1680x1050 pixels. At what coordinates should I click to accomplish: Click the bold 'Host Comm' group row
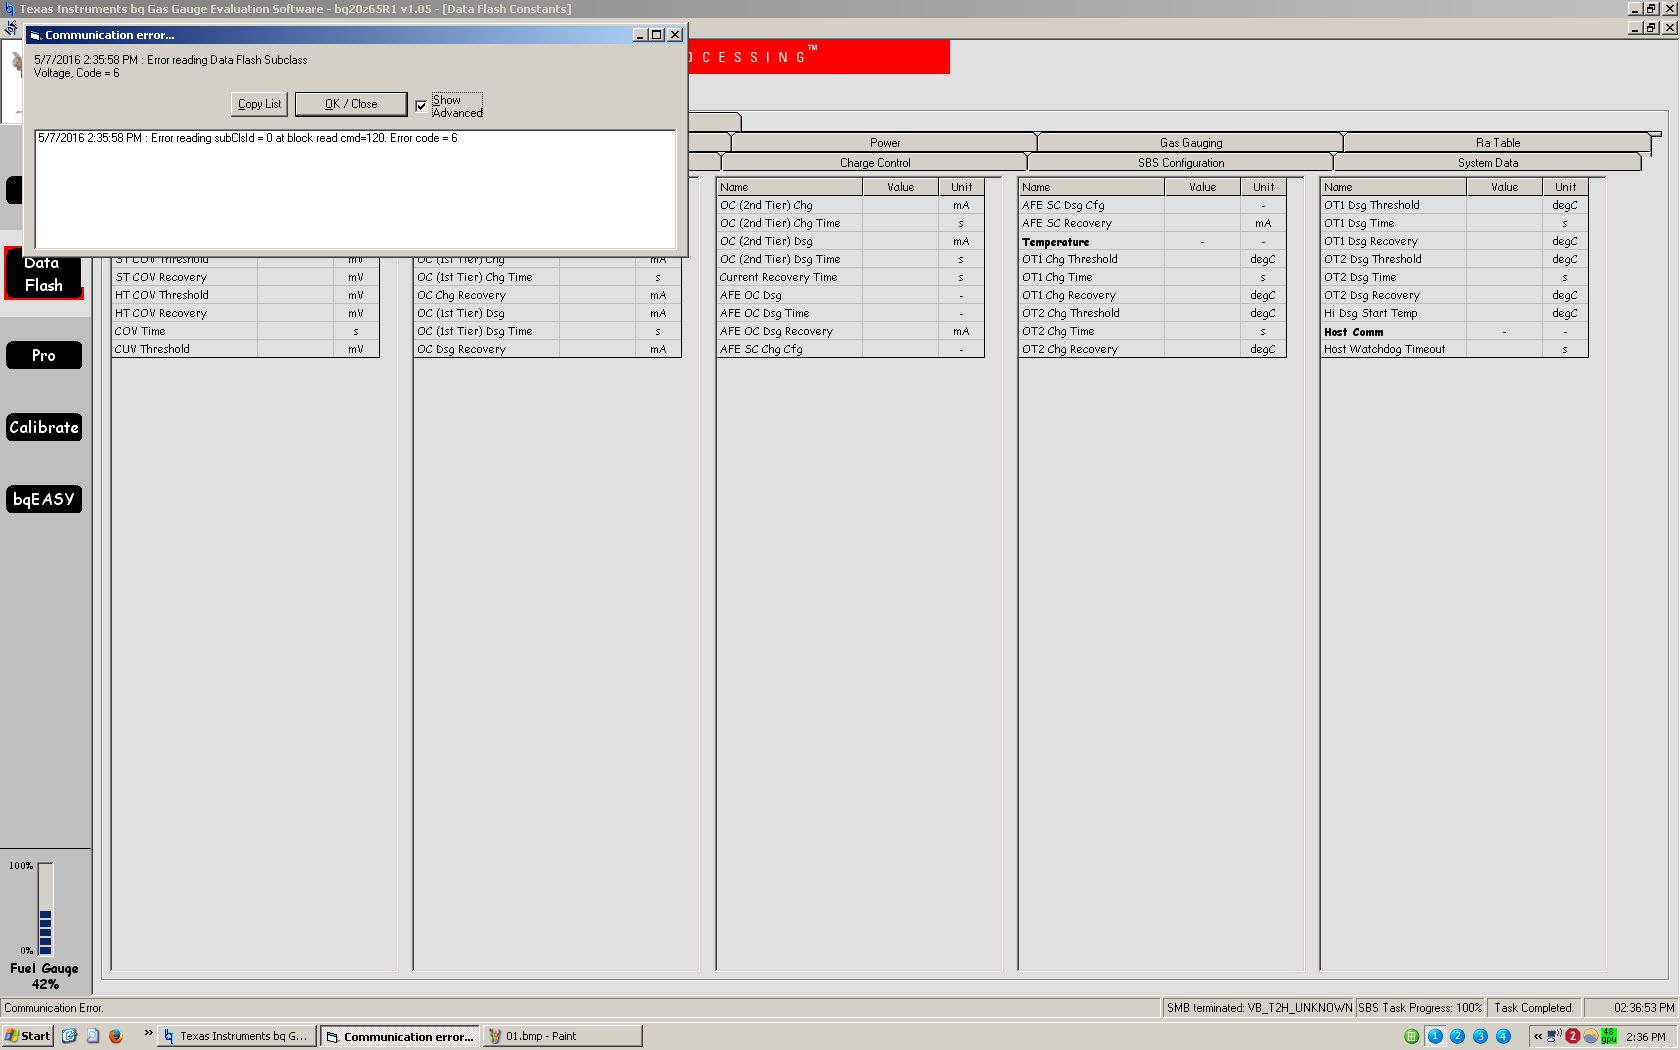[x=1454, y=331]
